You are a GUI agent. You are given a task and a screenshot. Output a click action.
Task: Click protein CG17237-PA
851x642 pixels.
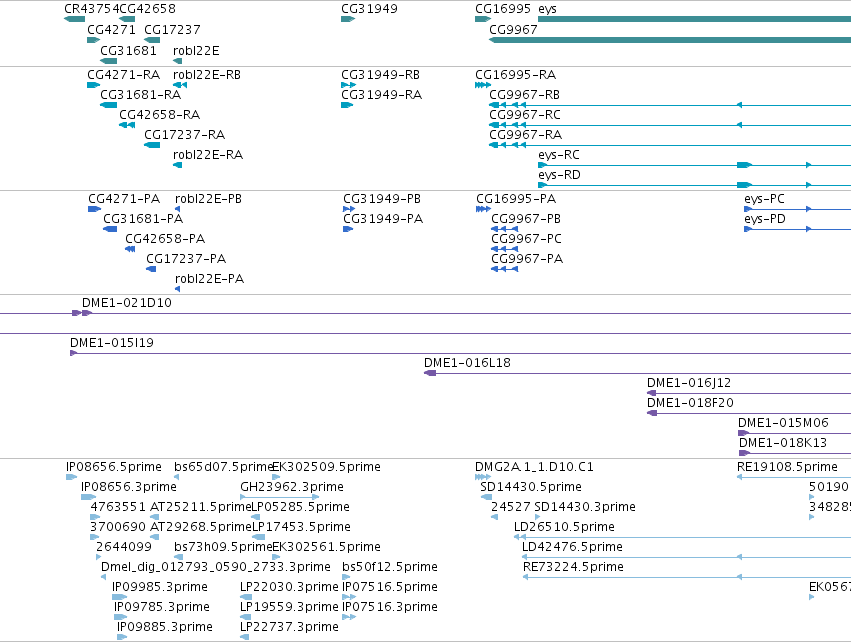186,259
